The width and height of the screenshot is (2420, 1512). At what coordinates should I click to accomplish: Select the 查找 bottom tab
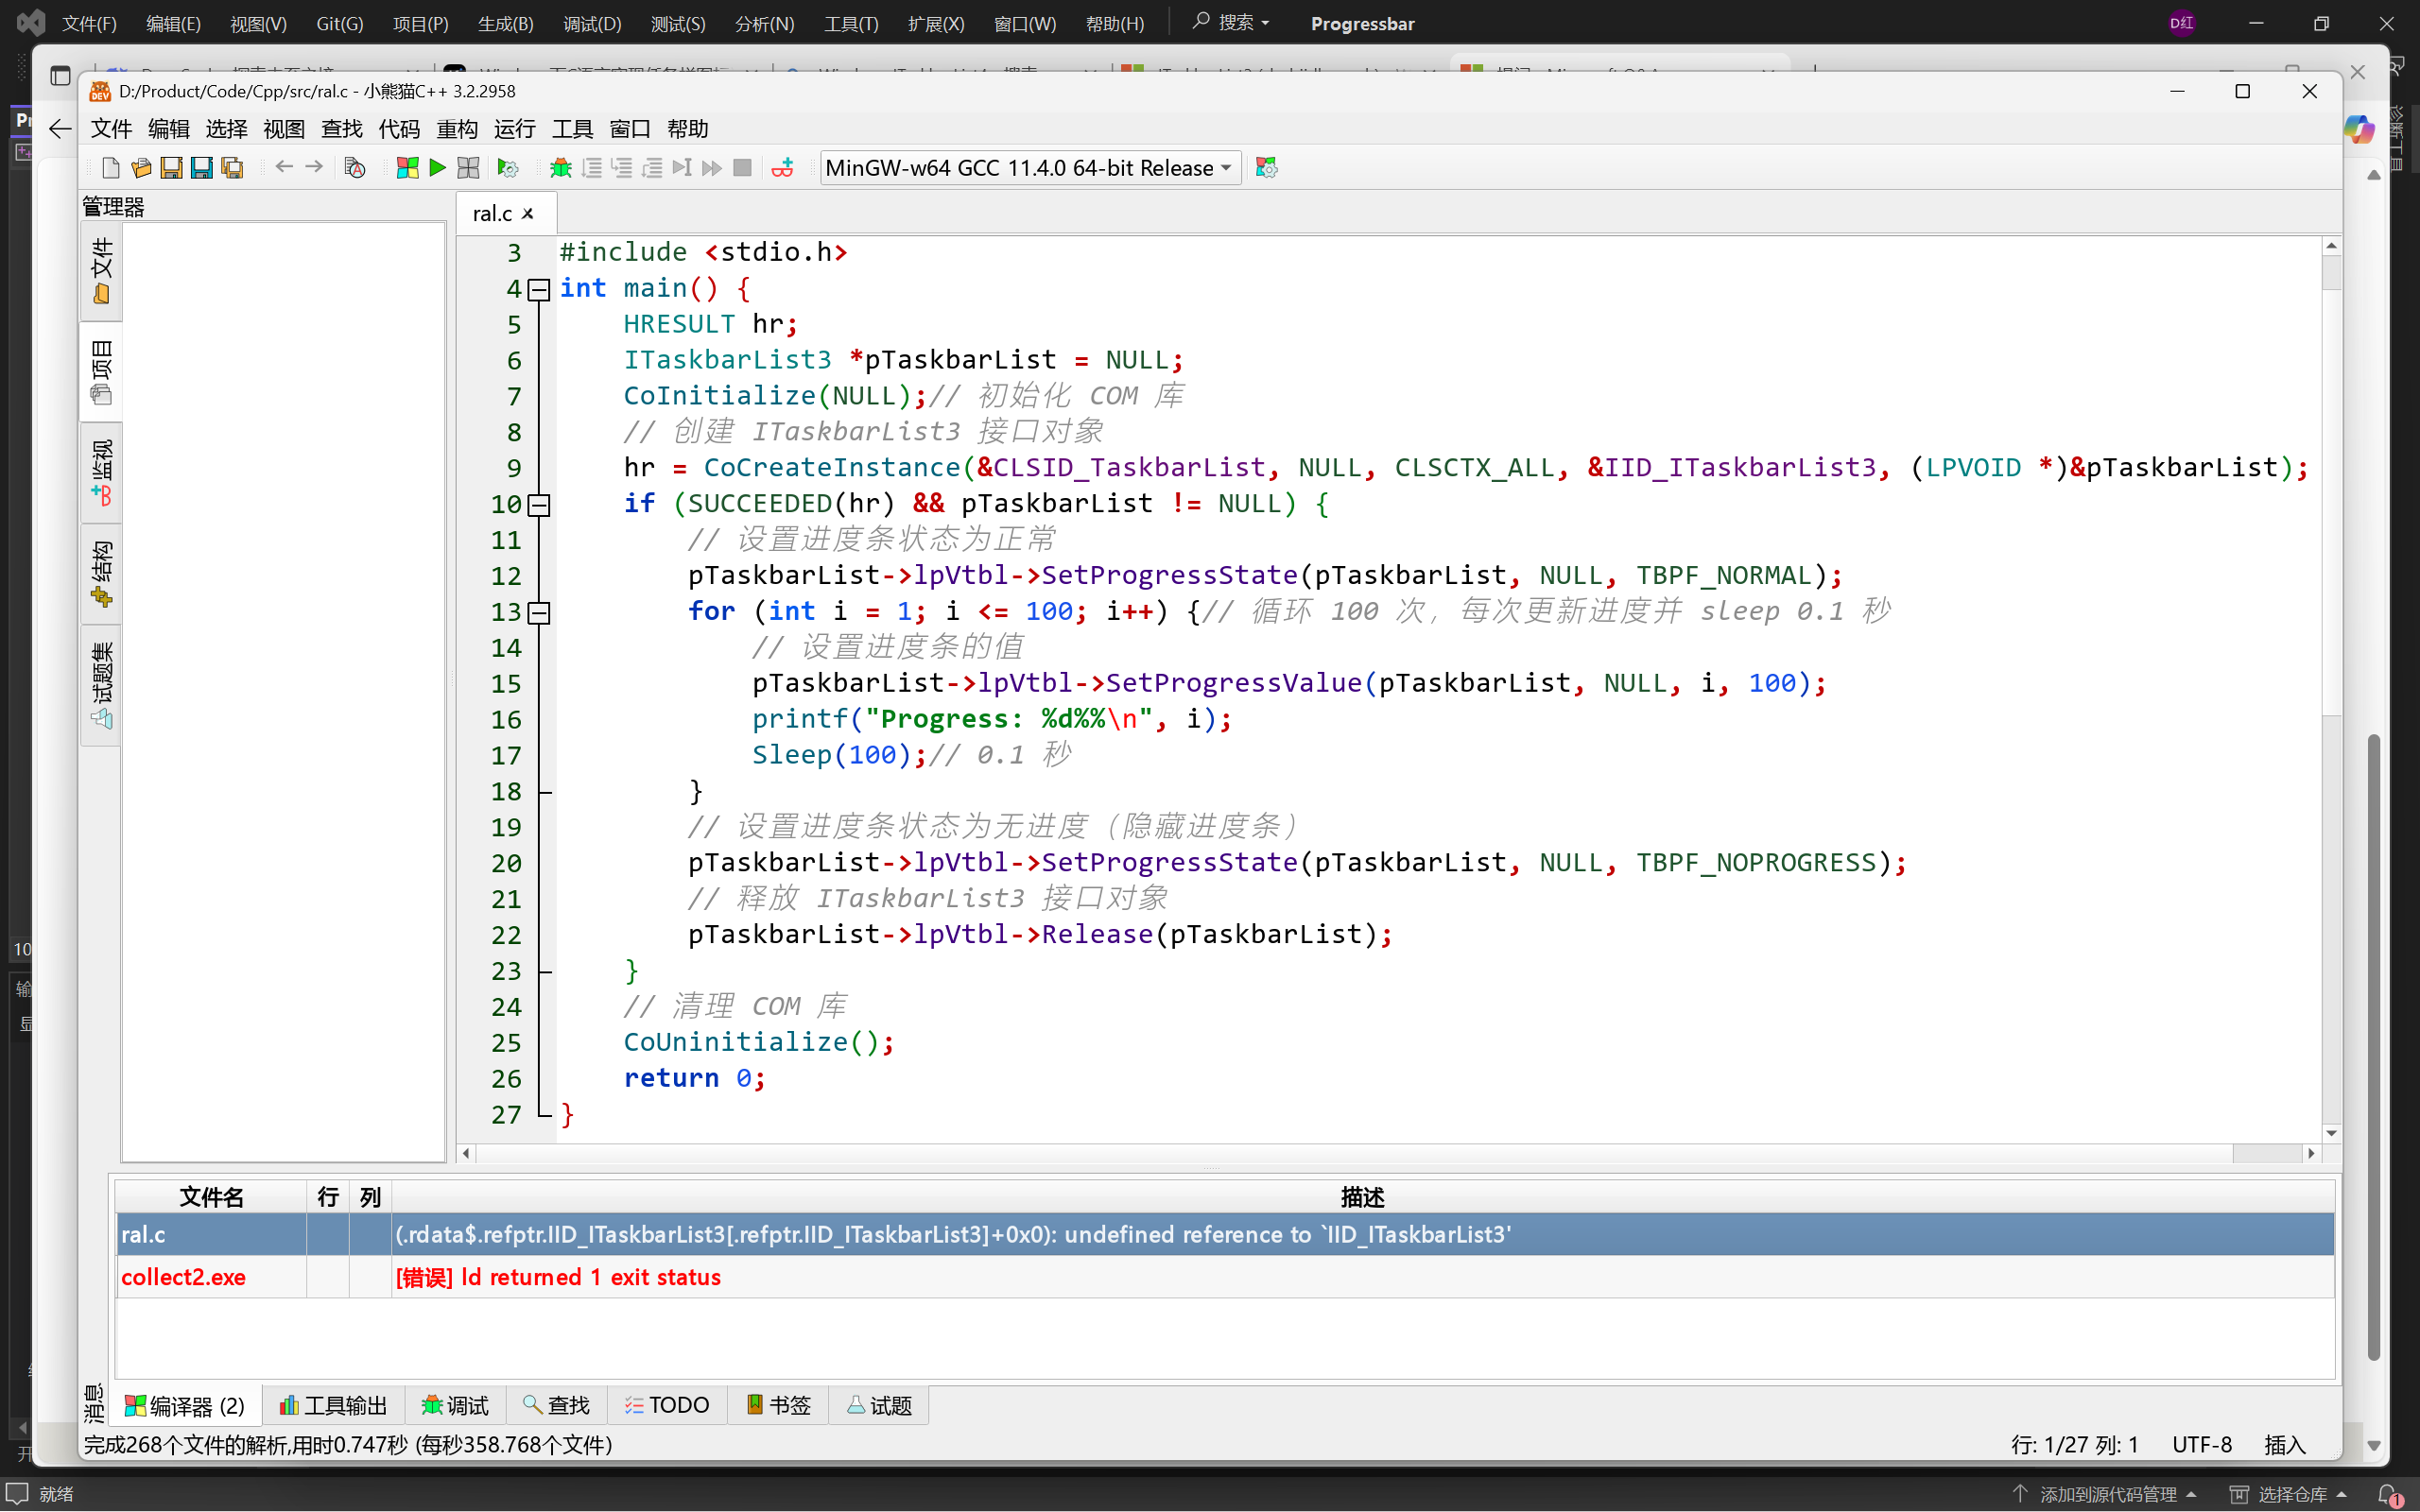point(557,1405)
